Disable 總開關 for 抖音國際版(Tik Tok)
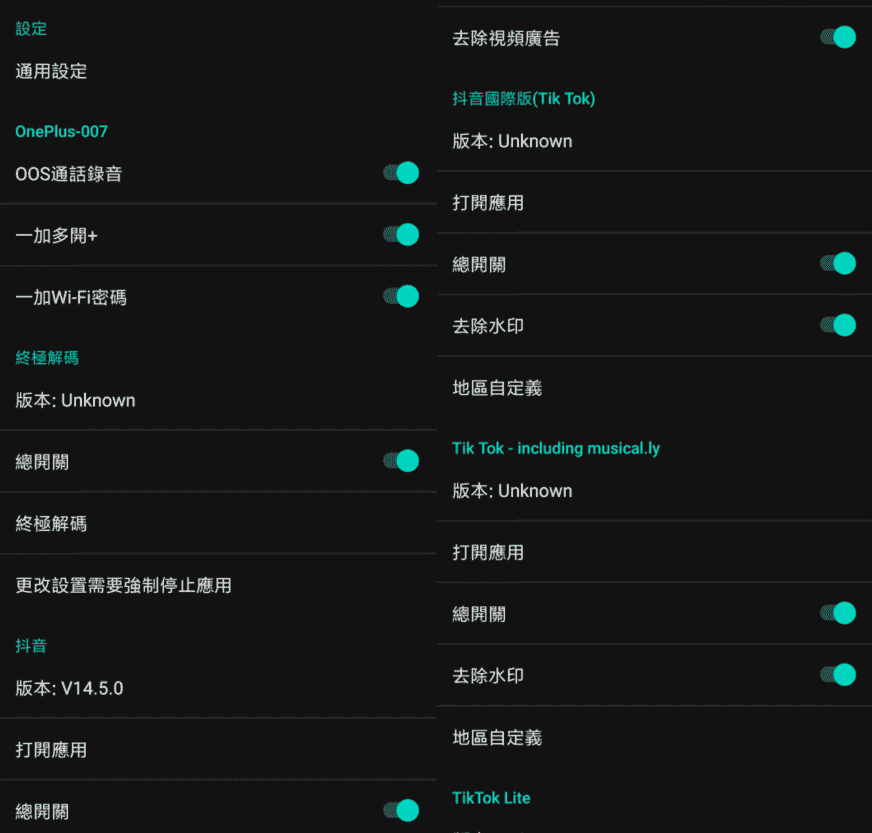 coord(836,263)
